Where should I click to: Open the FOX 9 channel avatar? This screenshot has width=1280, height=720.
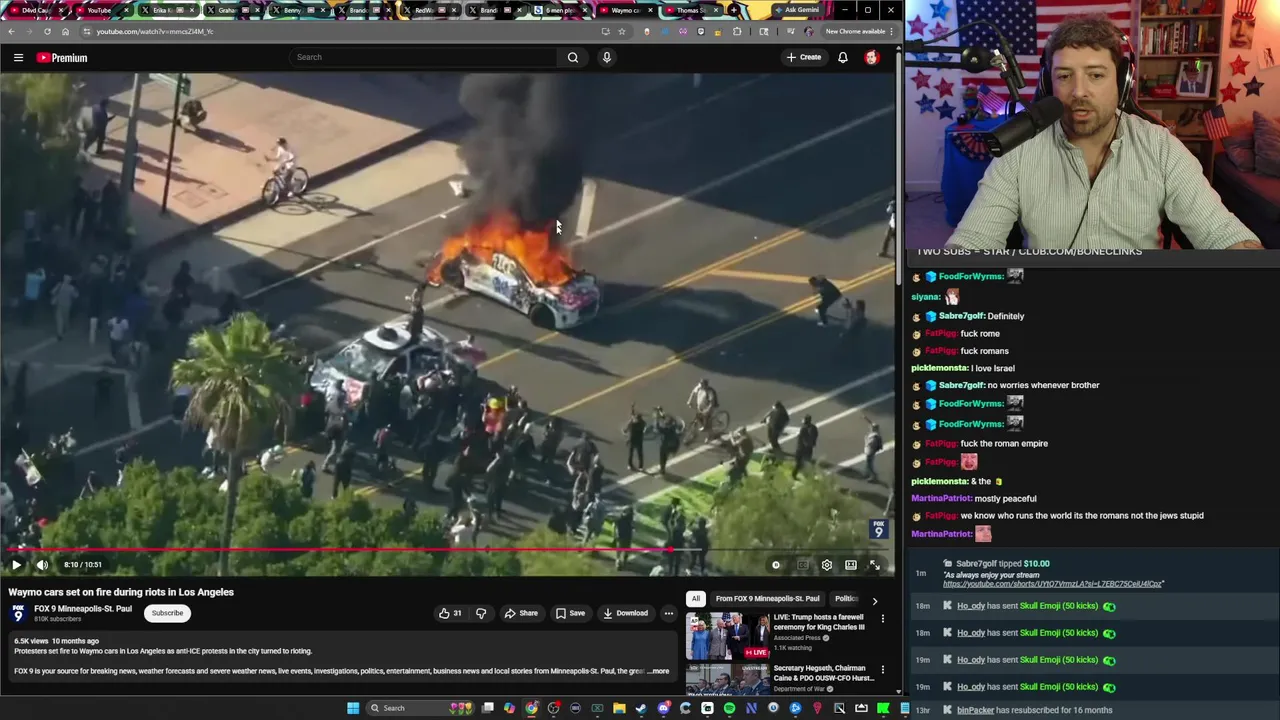click(17, 613)
